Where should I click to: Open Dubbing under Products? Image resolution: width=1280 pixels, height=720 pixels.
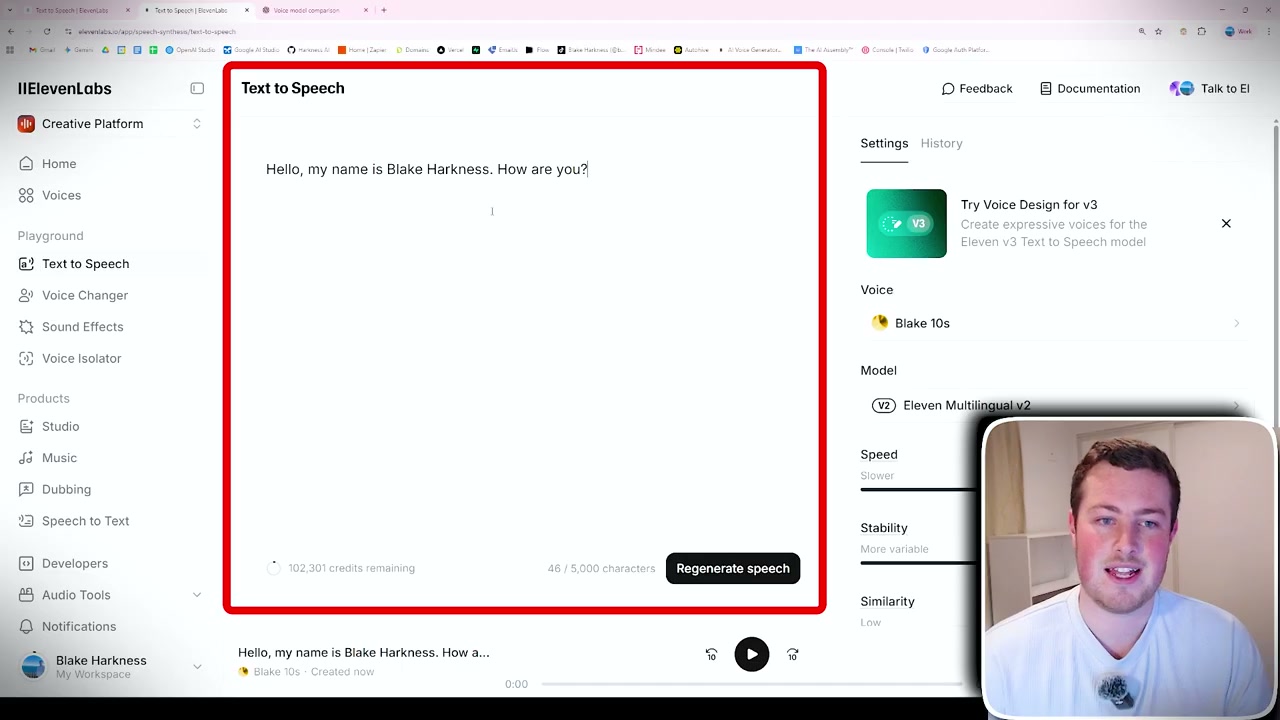click(x=66, y=489)
